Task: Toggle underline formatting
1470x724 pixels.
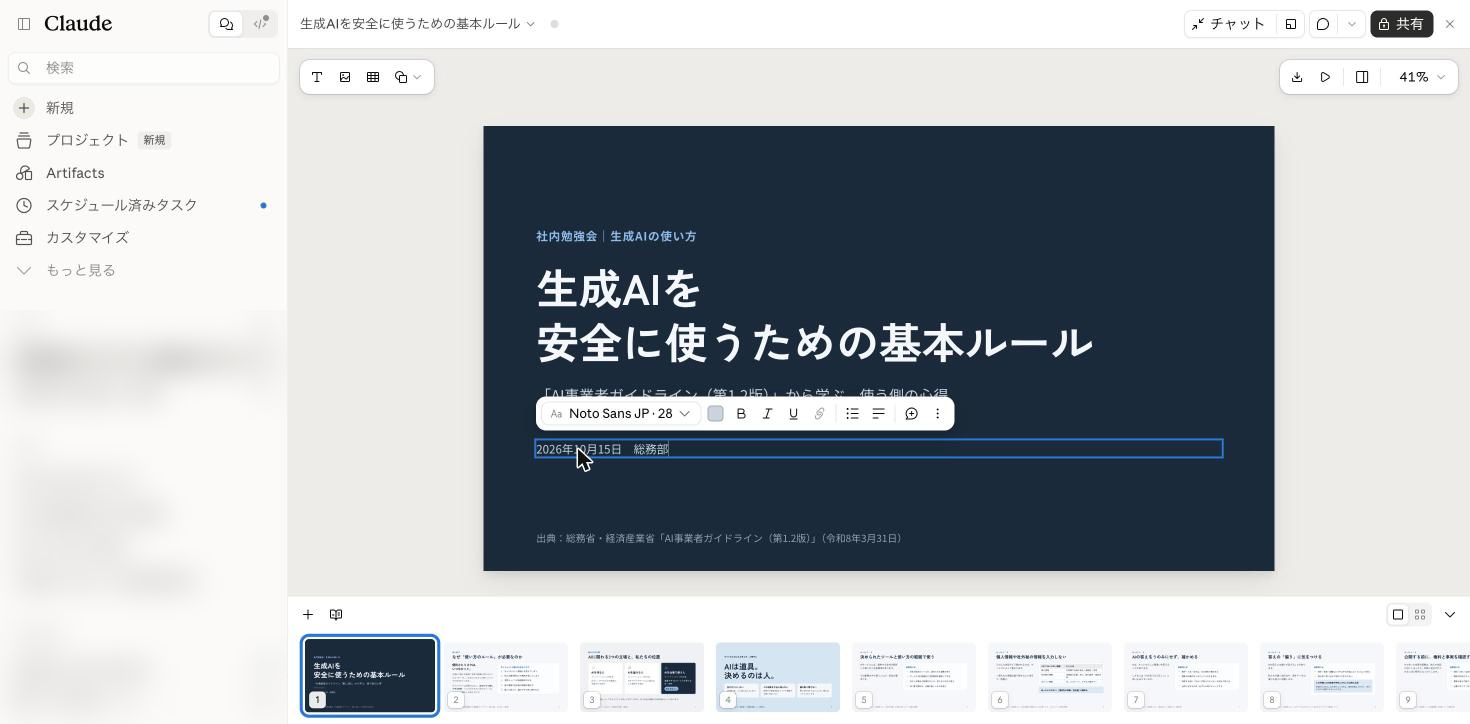Action: tap(793, 414)
